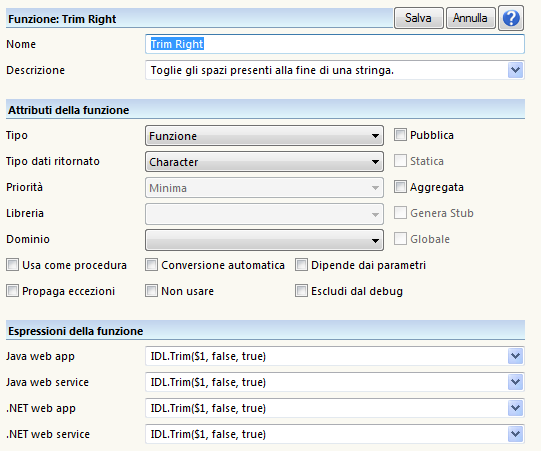The image size is (541, 451).
Task: Click the 'Funzione: Trim Right' header title
Action: coord(62,19)
